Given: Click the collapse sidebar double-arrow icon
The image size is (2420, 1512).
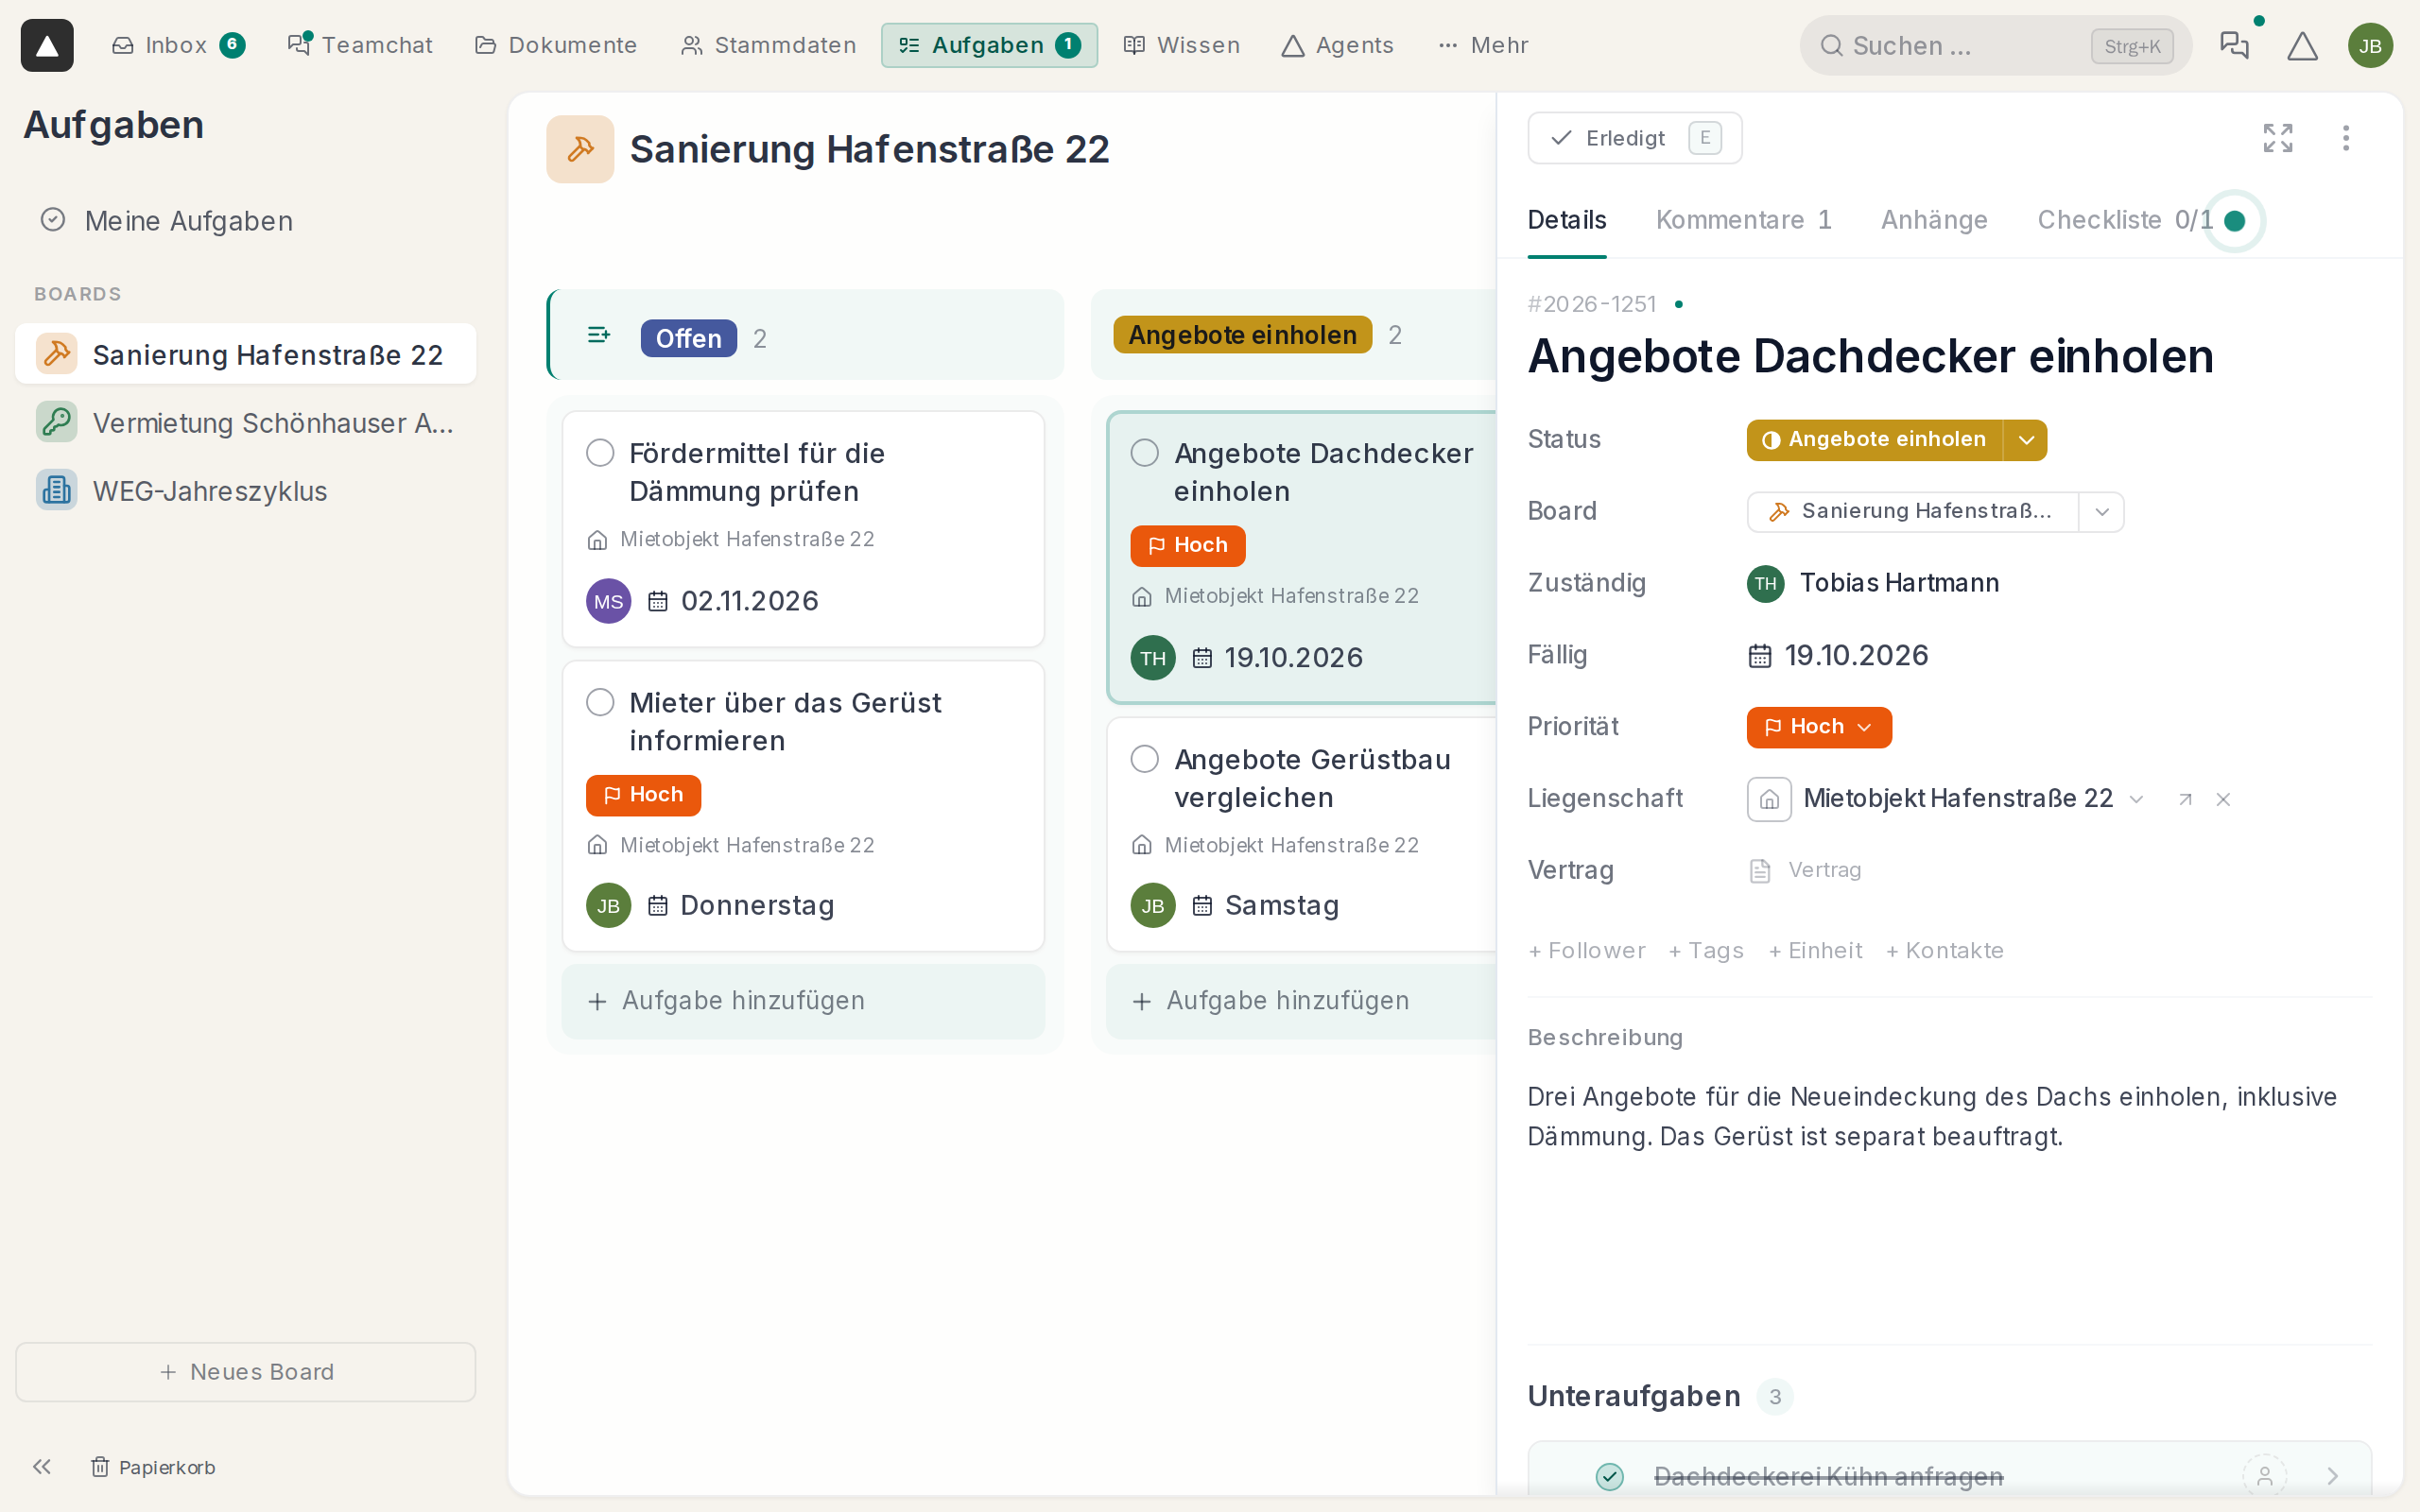Looking at the screenshot, I should point(41,1466).
